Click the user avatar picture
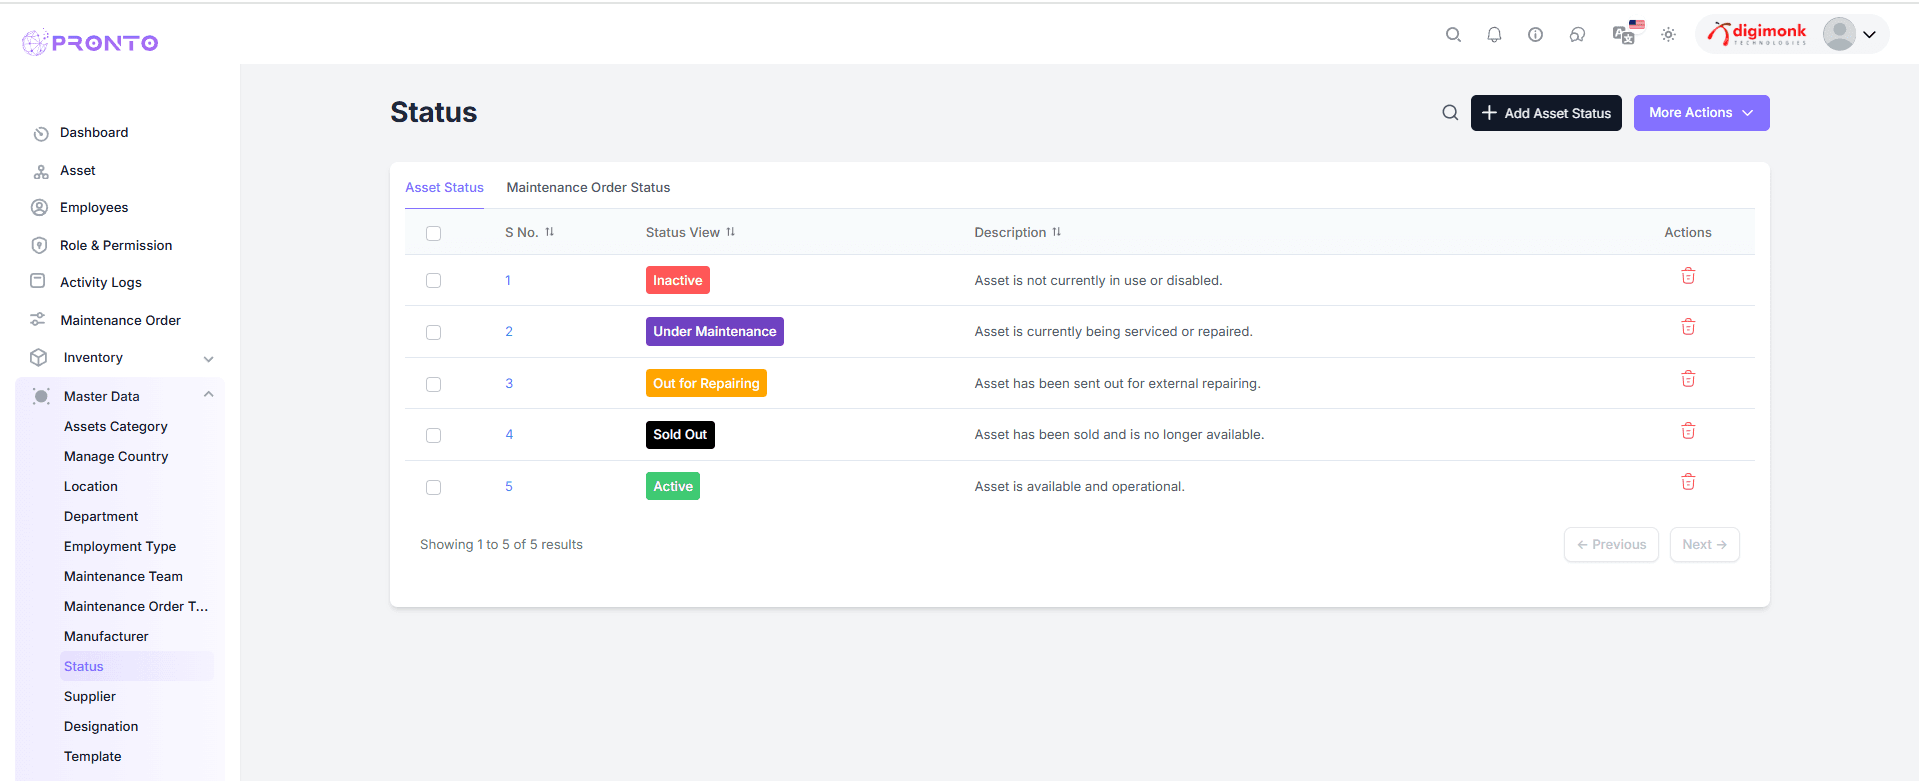The width and height of the screenshot is (1919, 781). [1839, 34]
